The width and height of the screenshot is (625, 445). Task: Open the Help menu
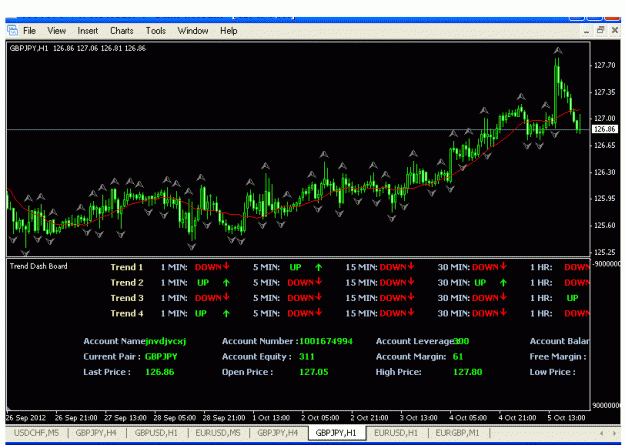[x=228, y=31]
